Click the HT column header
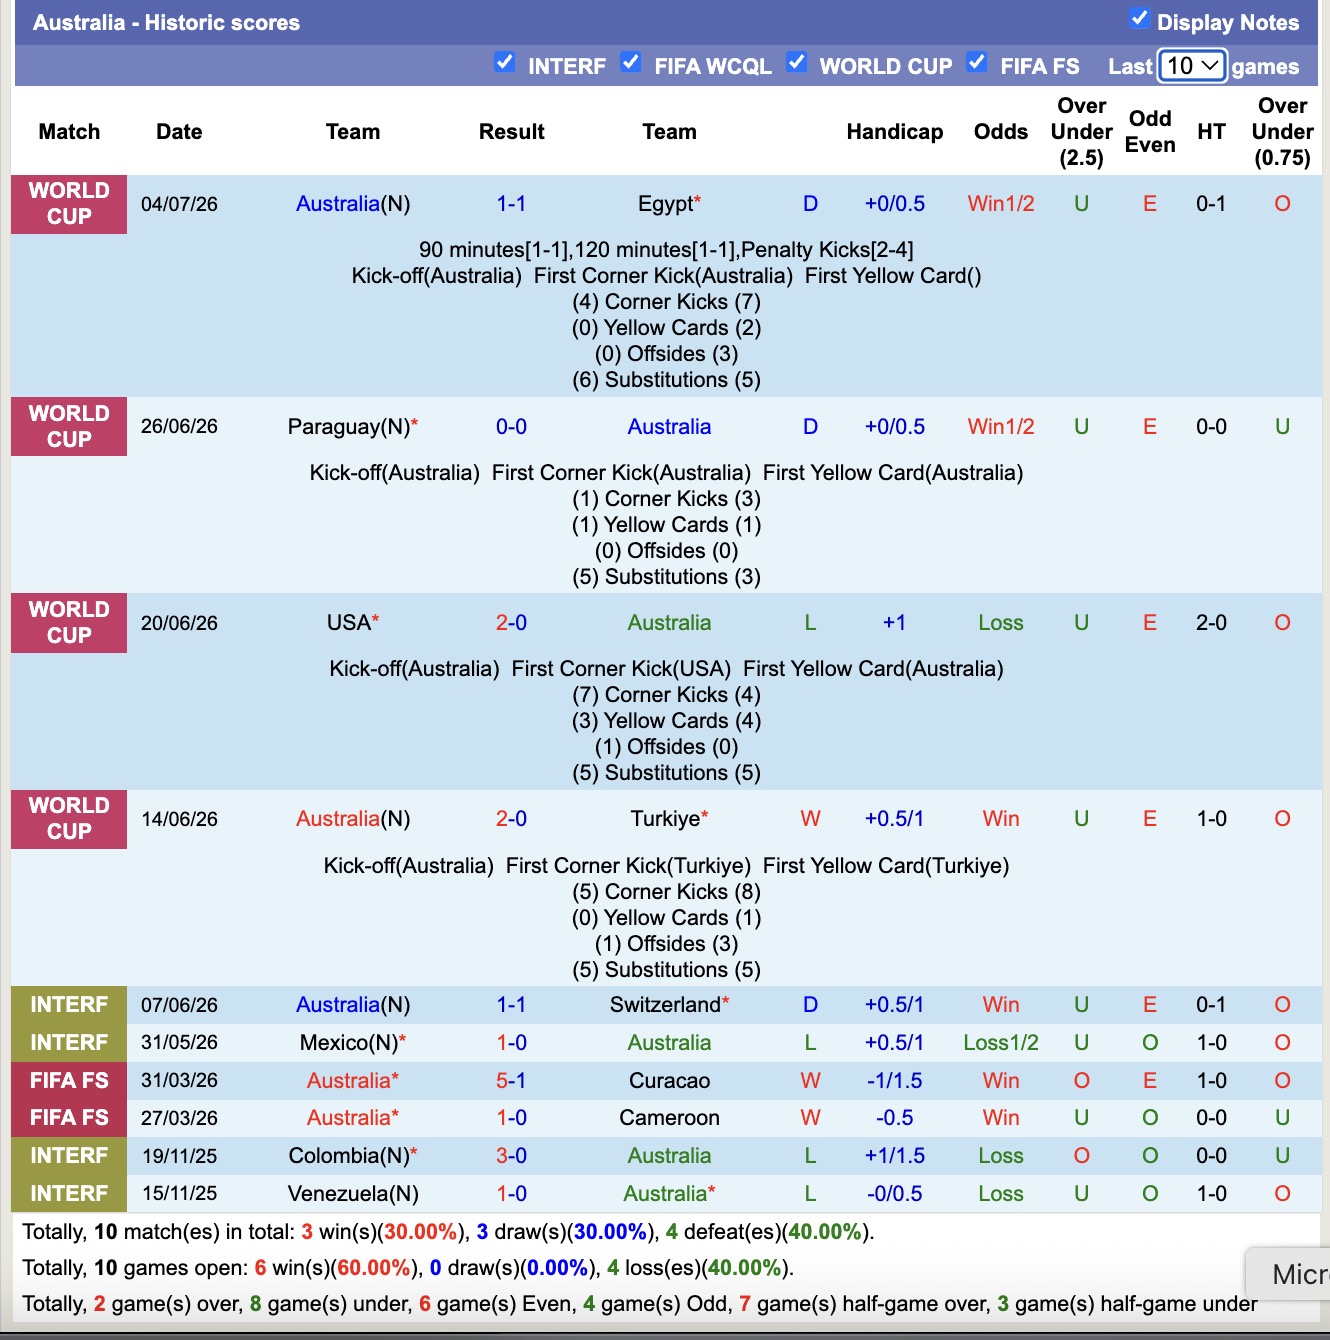Image resolution: width=1330 pixels, height=1340 pixels. point(1211,132)
